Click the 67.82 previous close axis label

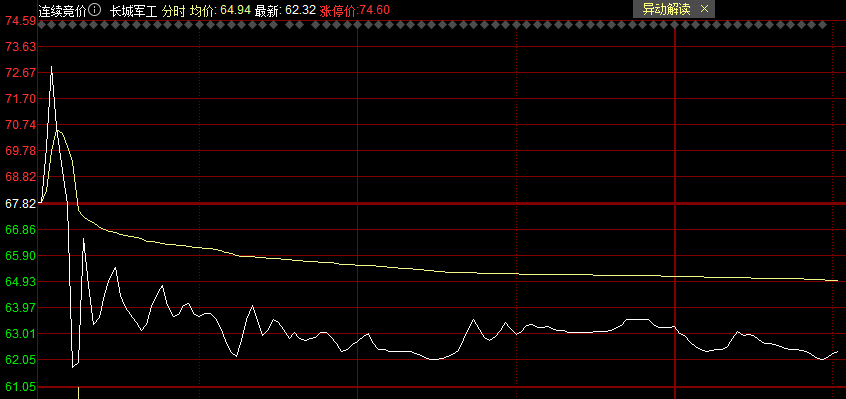pyautogui.click(x=20, y=203)
